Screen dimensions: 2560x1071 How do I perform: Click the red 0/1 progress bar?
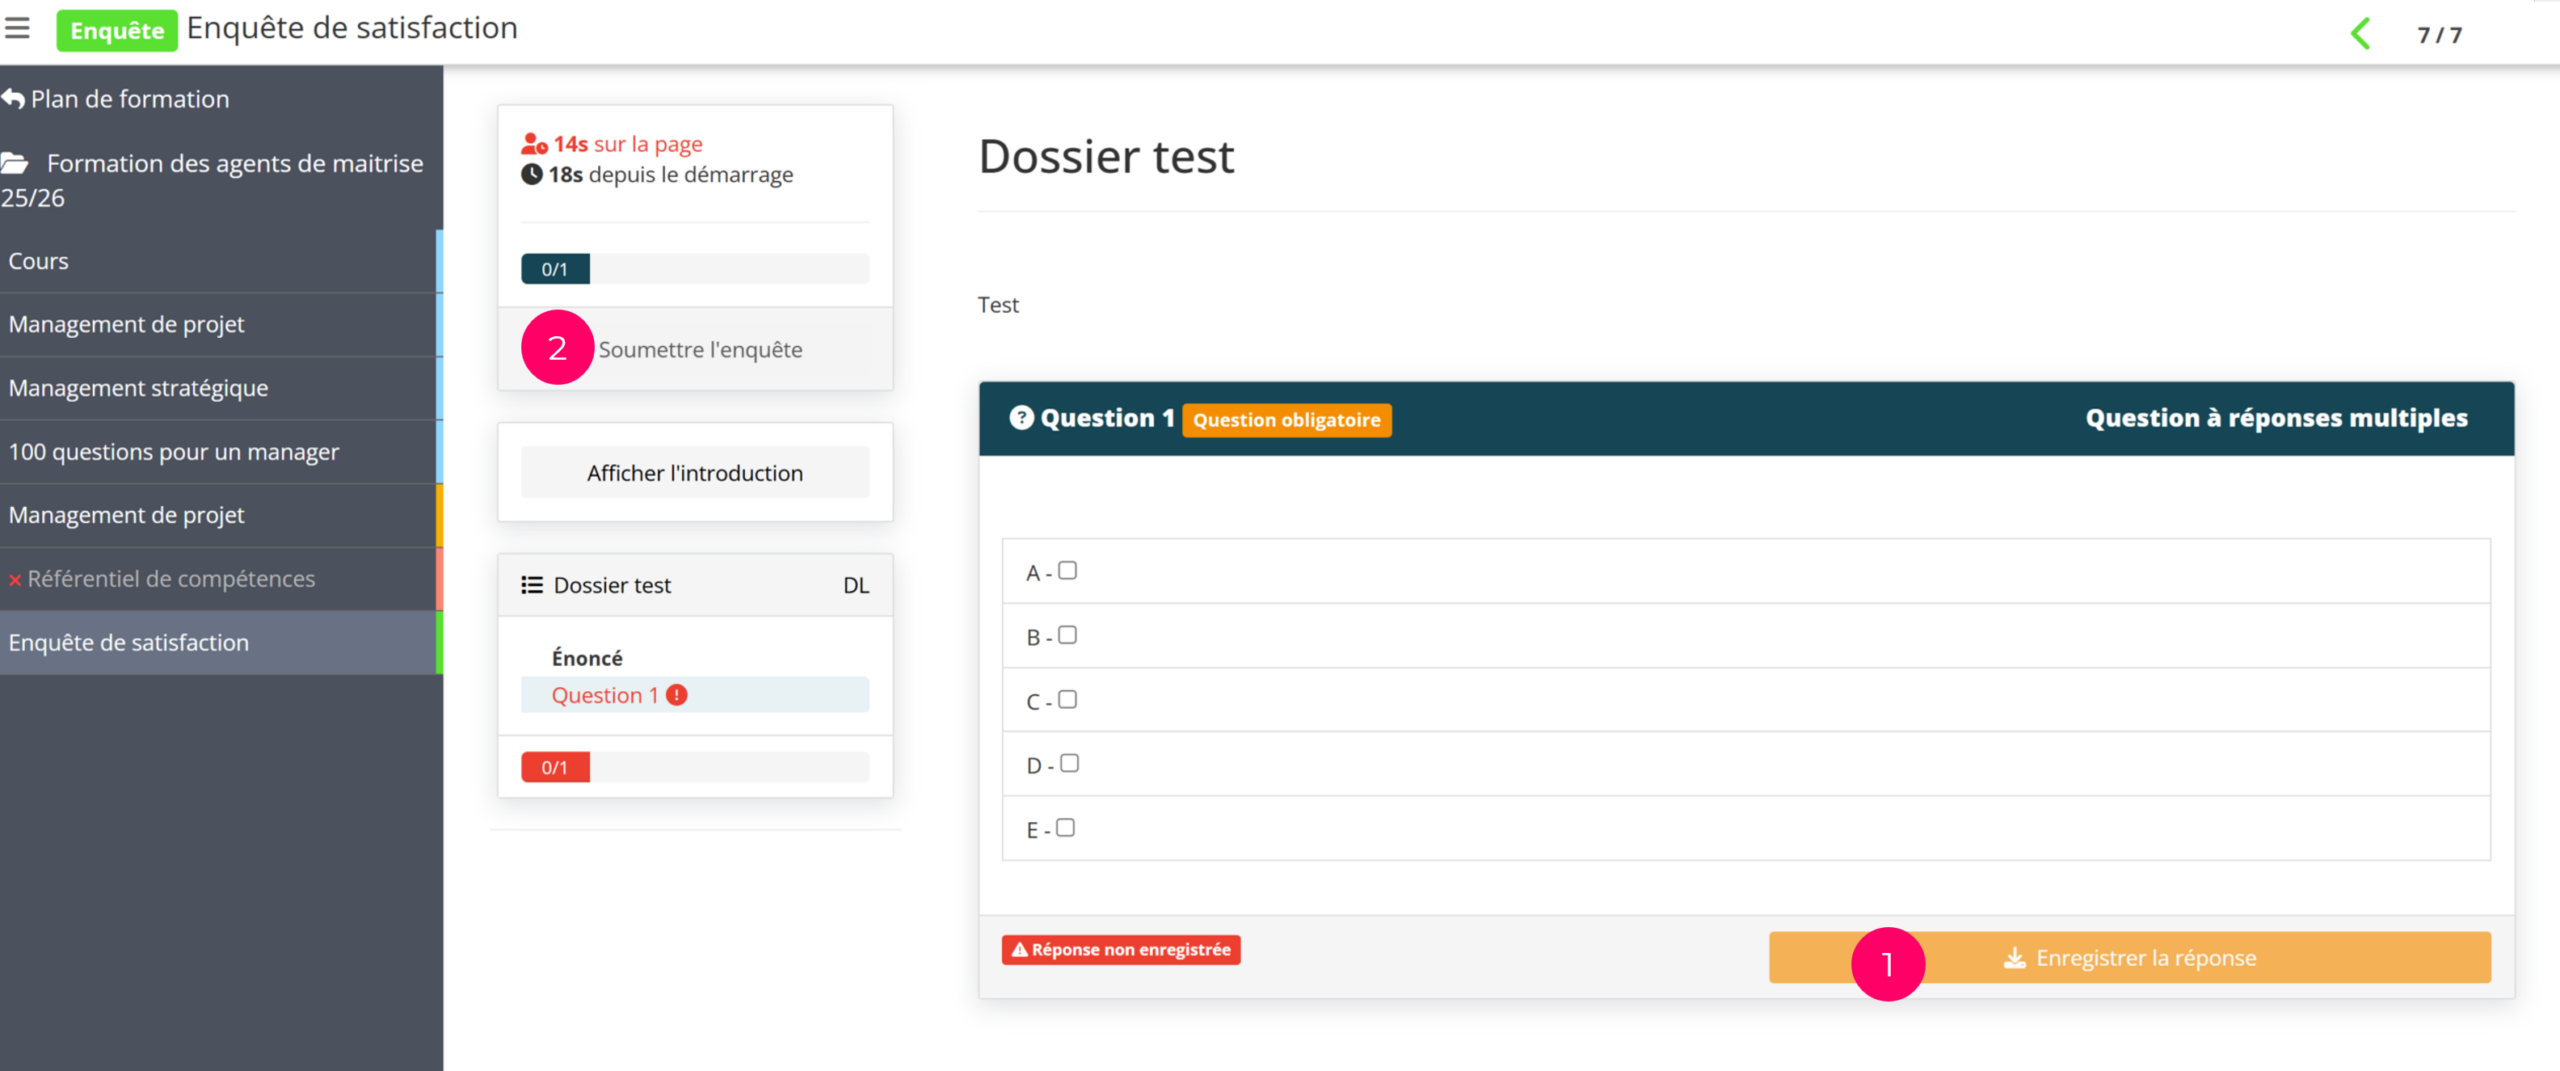555,767
